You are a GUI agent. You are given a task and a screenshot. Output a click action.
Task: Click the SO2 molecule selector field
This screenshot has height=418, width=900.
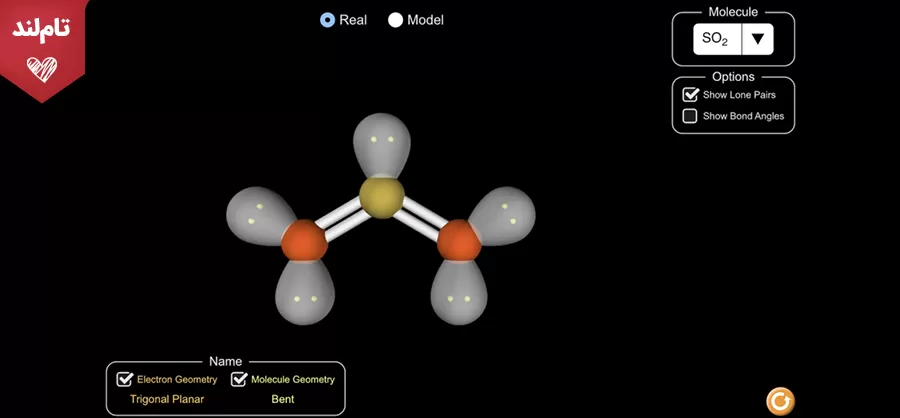(716, 39)
